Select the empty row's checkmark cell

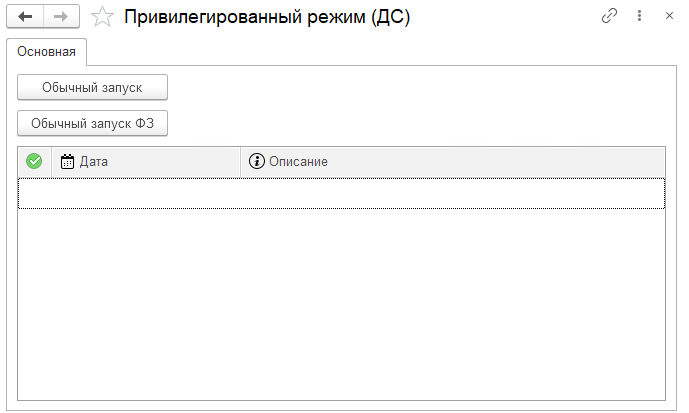point(35,193)
